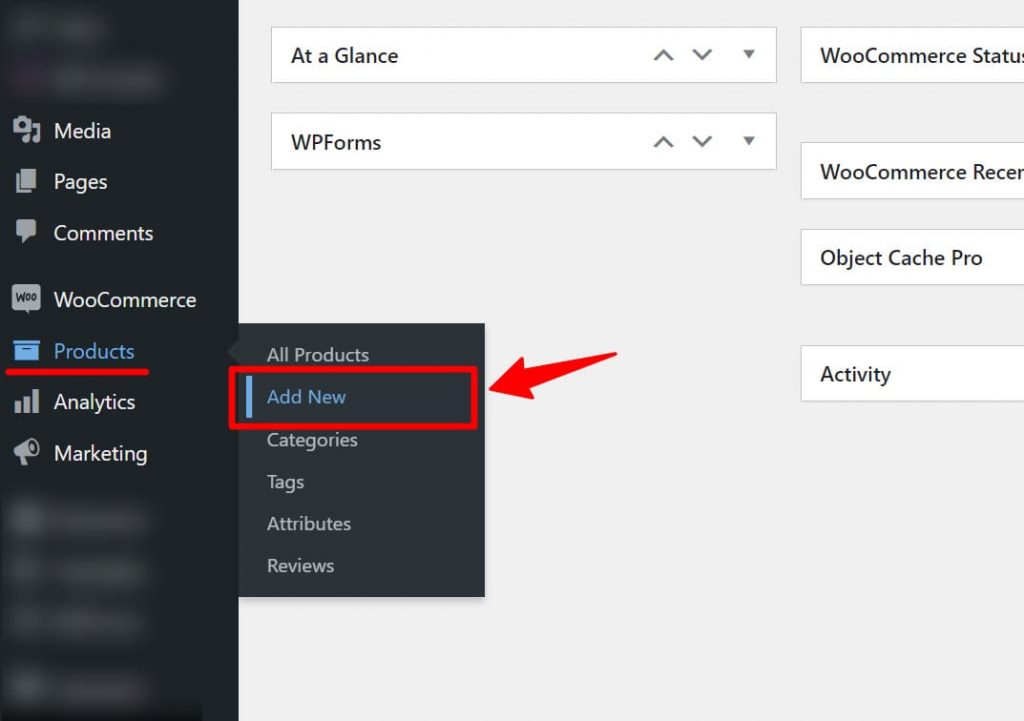Move the WPForms widget up
The image size is (1024, 721).
tap(664, 142)
